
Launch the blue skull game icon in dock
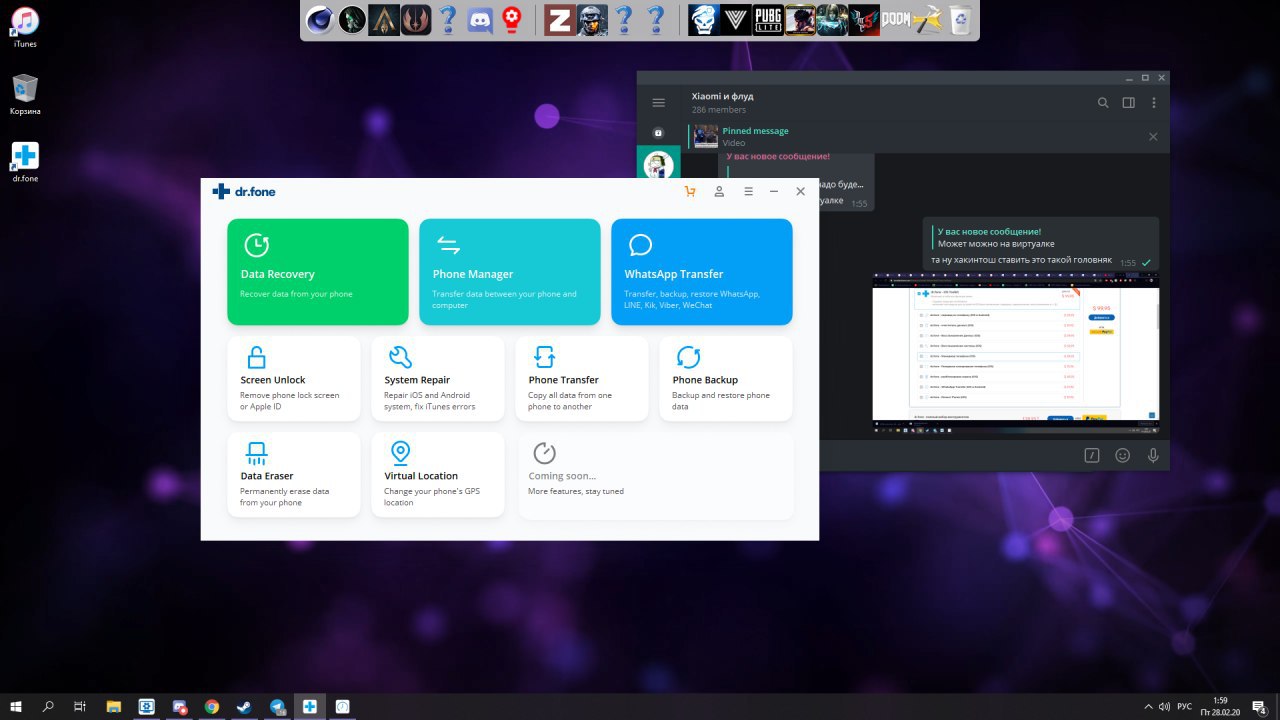click(x=703, y=20)
